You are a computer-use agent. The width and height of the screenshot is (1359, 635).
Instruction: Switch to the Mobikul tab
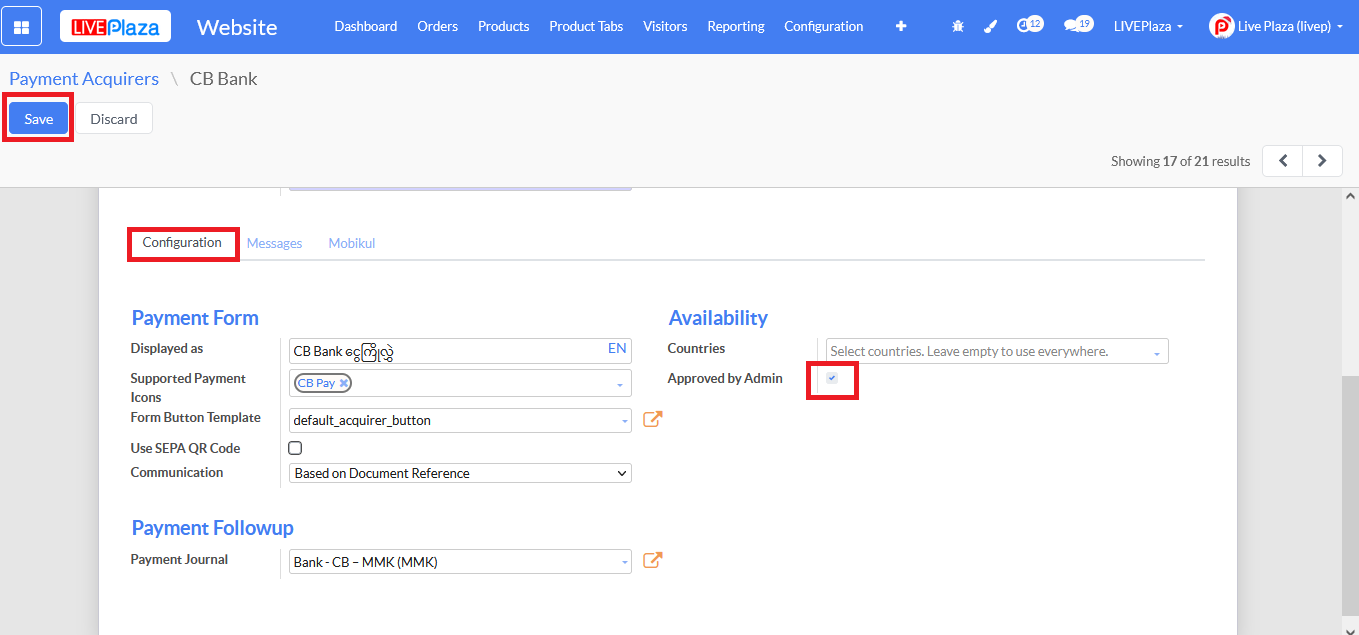coord(352,243)
